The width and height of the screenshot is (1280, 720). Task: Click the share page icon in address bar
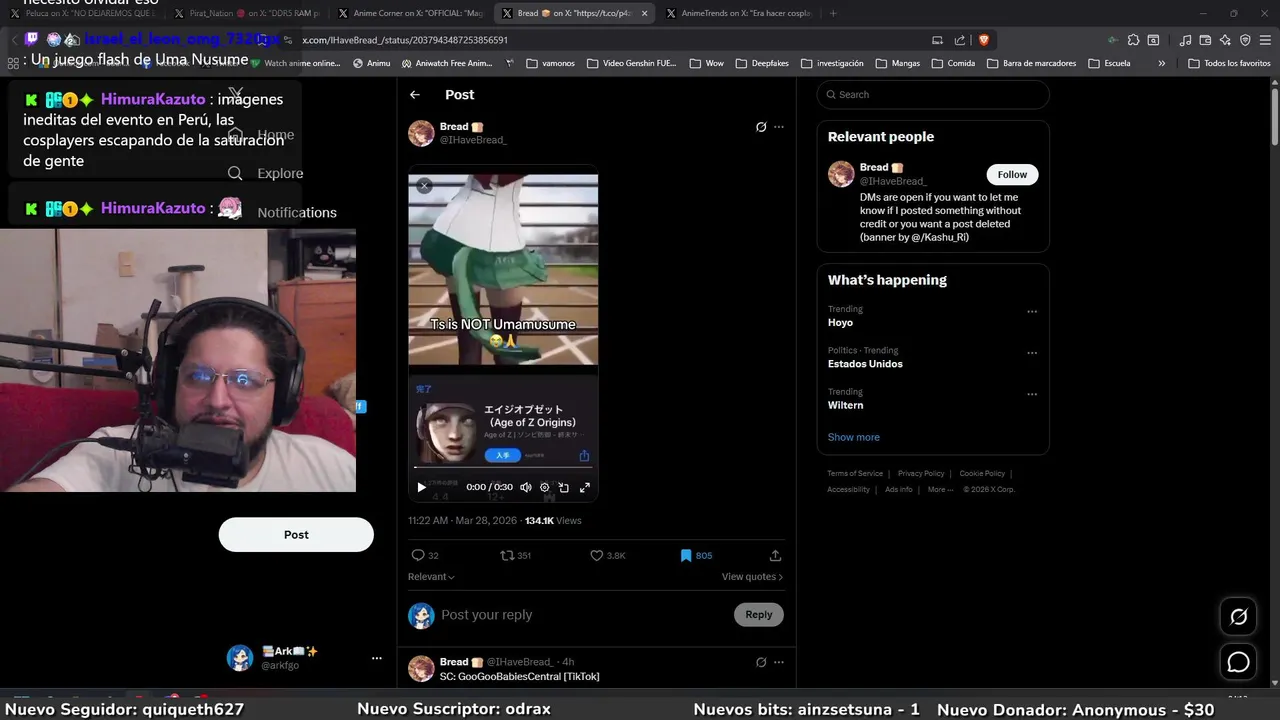[960, 40]
